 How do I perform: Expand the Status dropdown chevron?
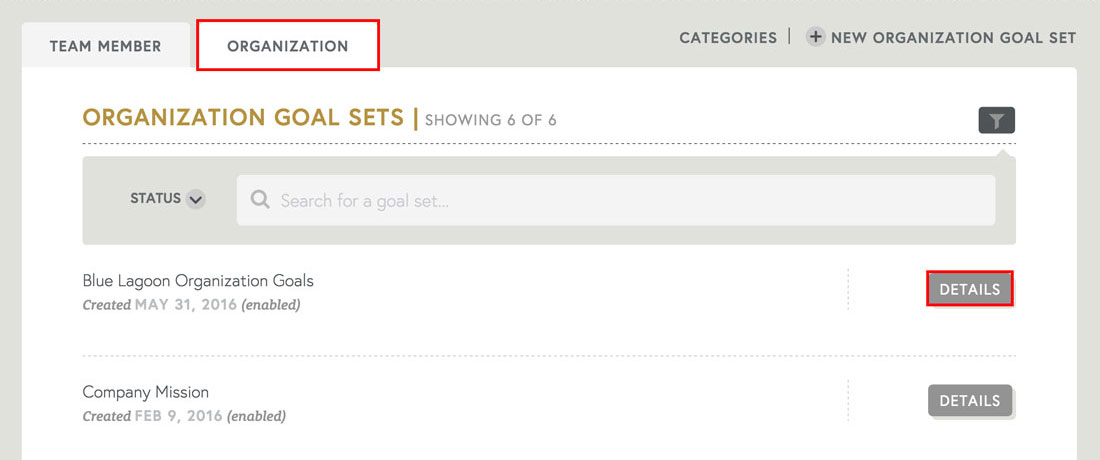pyautogui.click(x=196, y=199)
